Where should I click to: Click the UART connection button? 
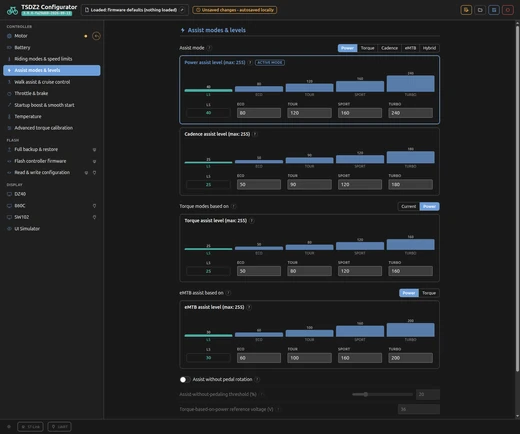[60, 427]
